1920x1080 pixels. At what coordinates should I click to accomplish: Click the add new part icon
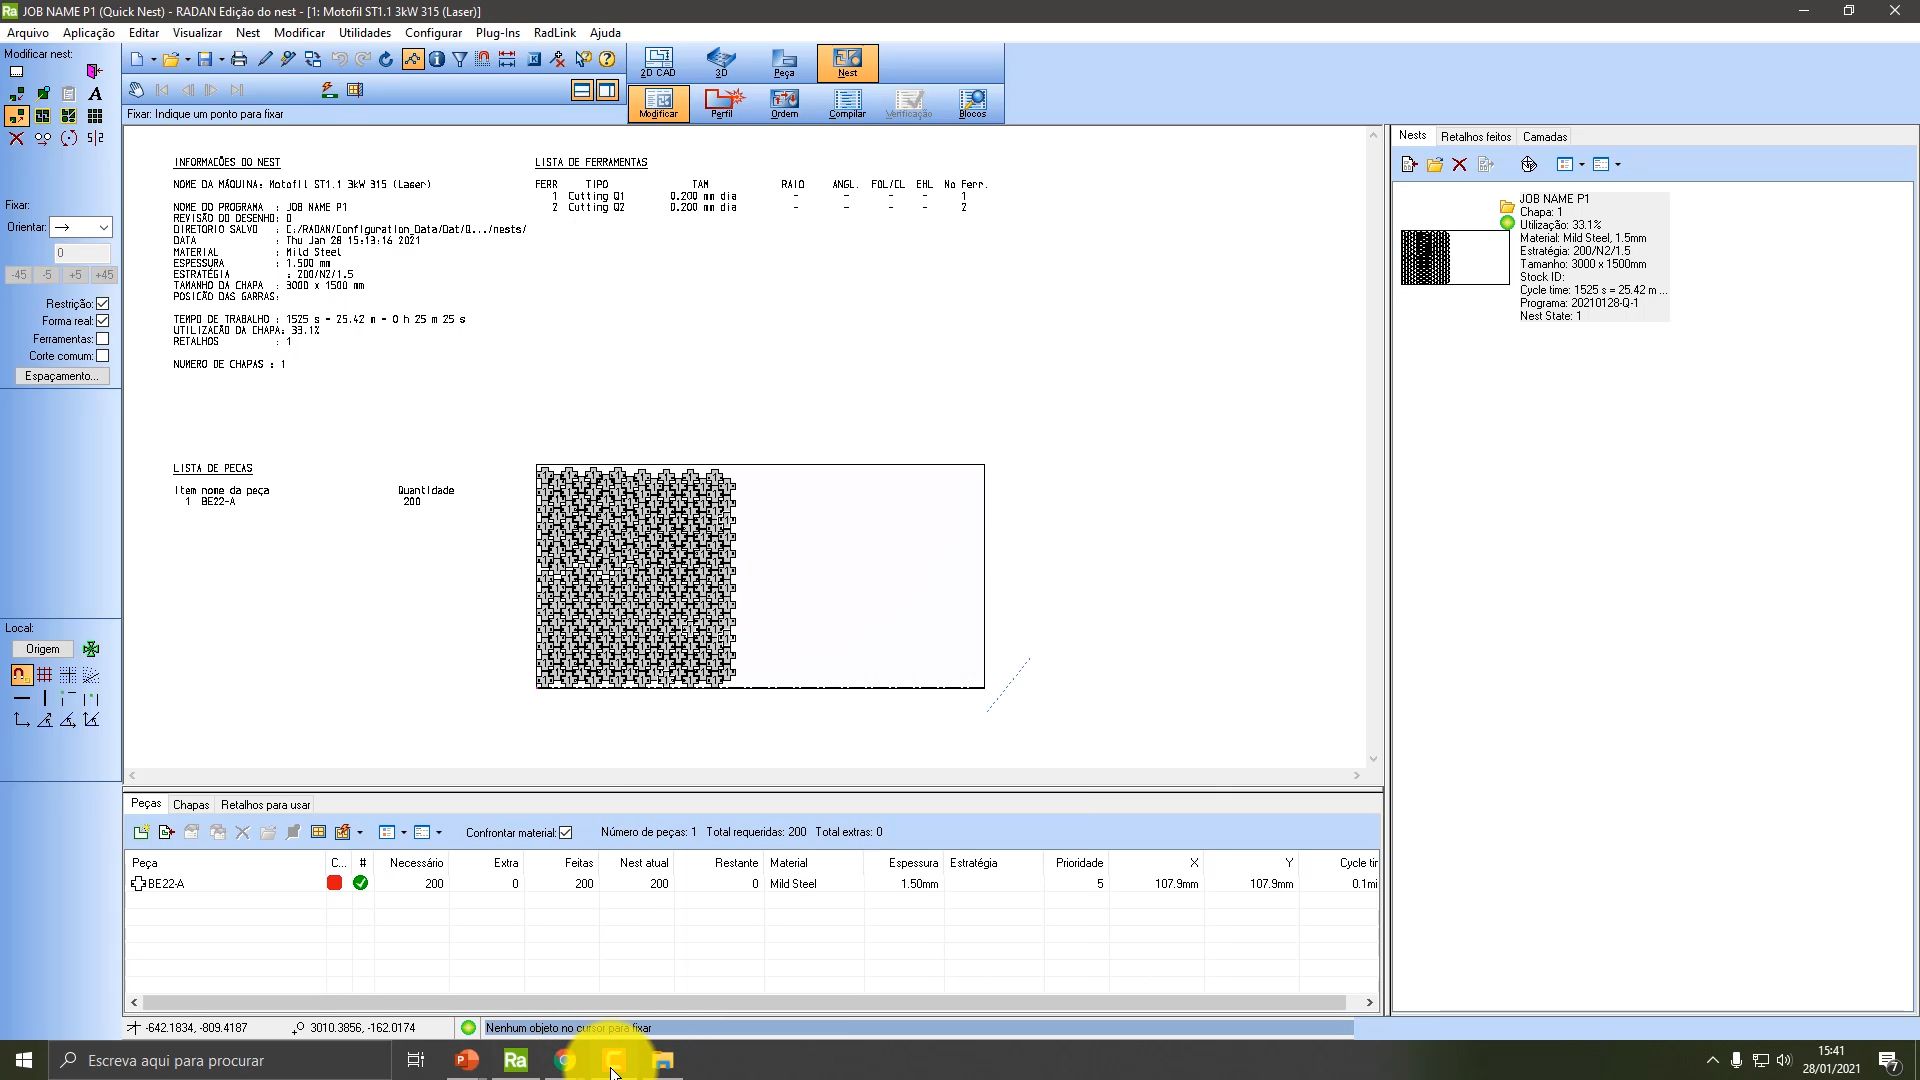[x=141, y=832]
